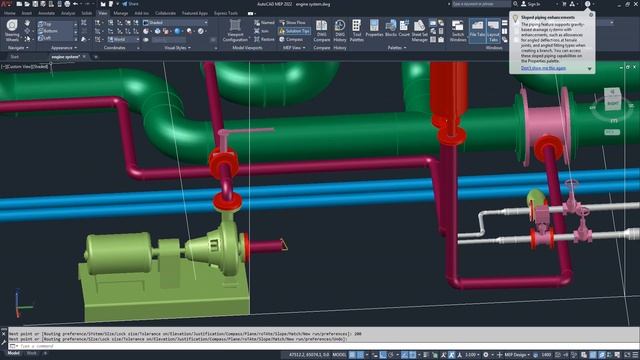The image size is (640, 360).
Task: Toggle File Tabs visibility
Action: pos(477,31)
